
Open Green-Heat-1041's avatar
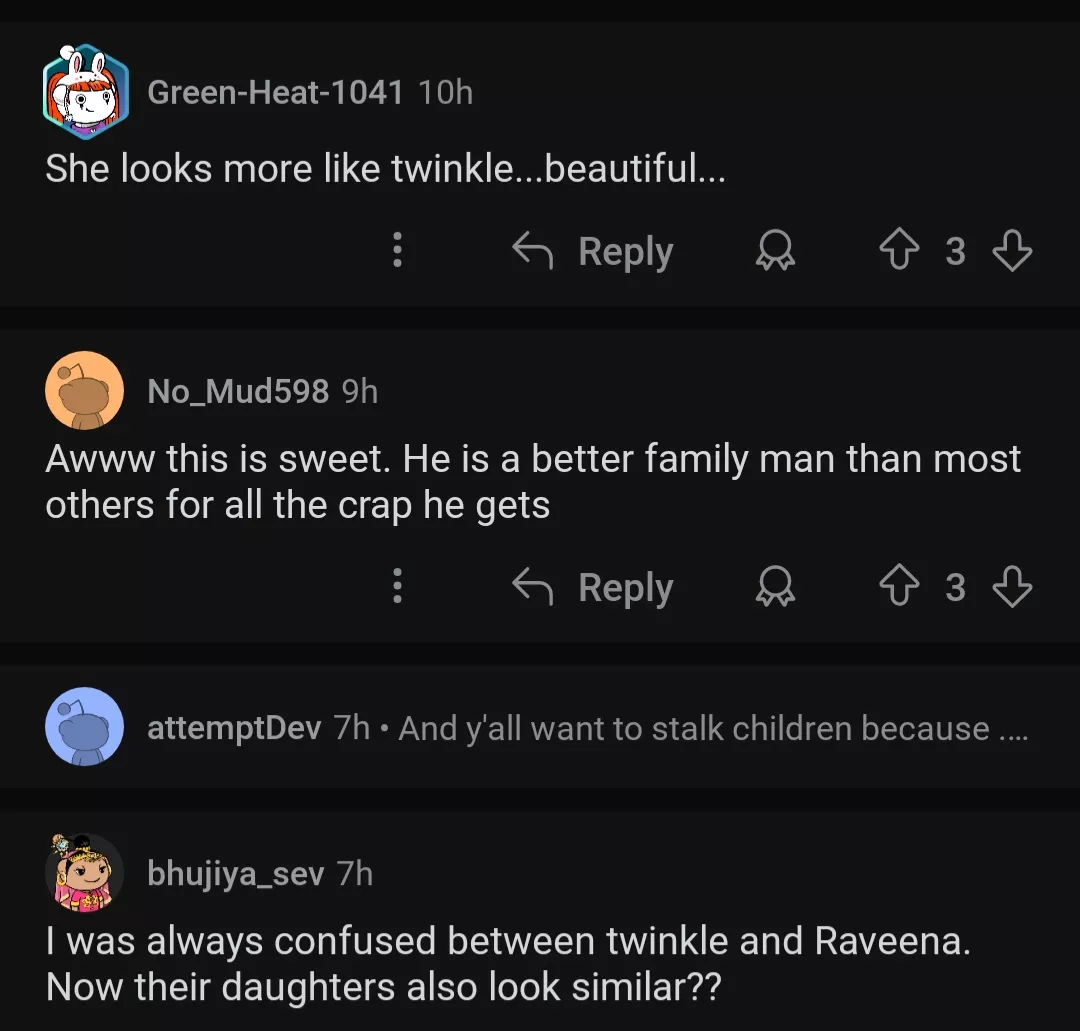[86, 91]
